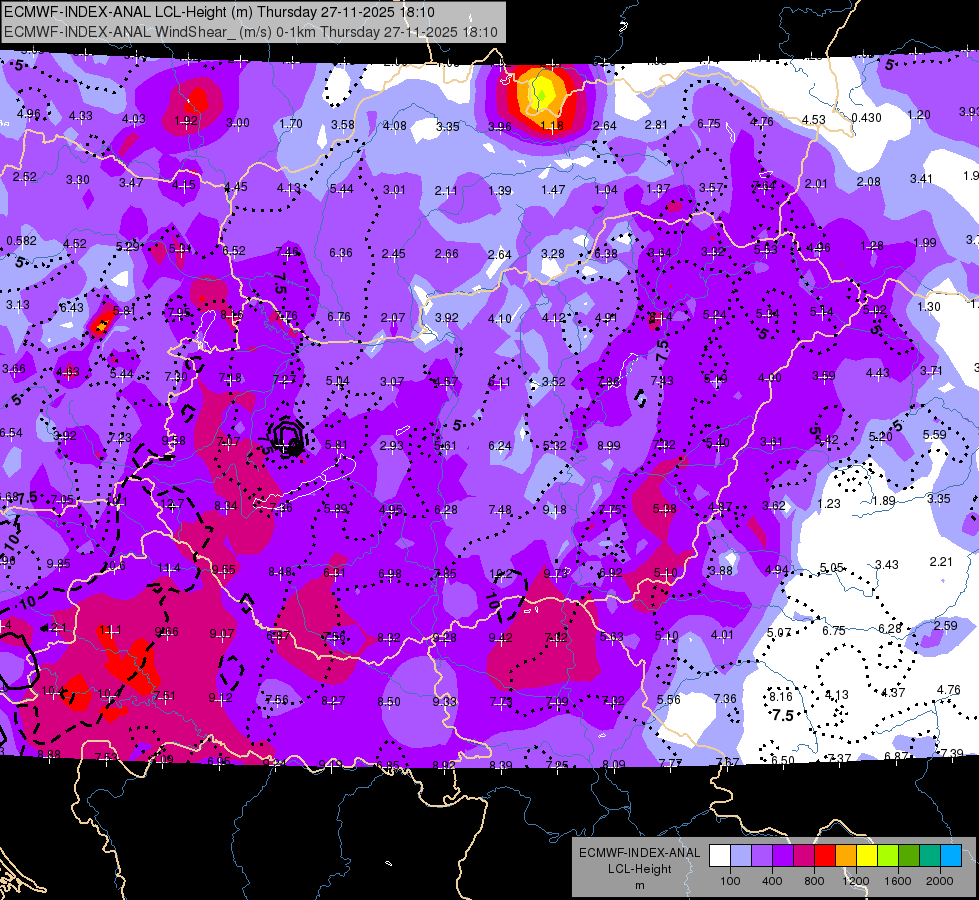
Task: Click the magenta legend swatch
Action: 804,856
